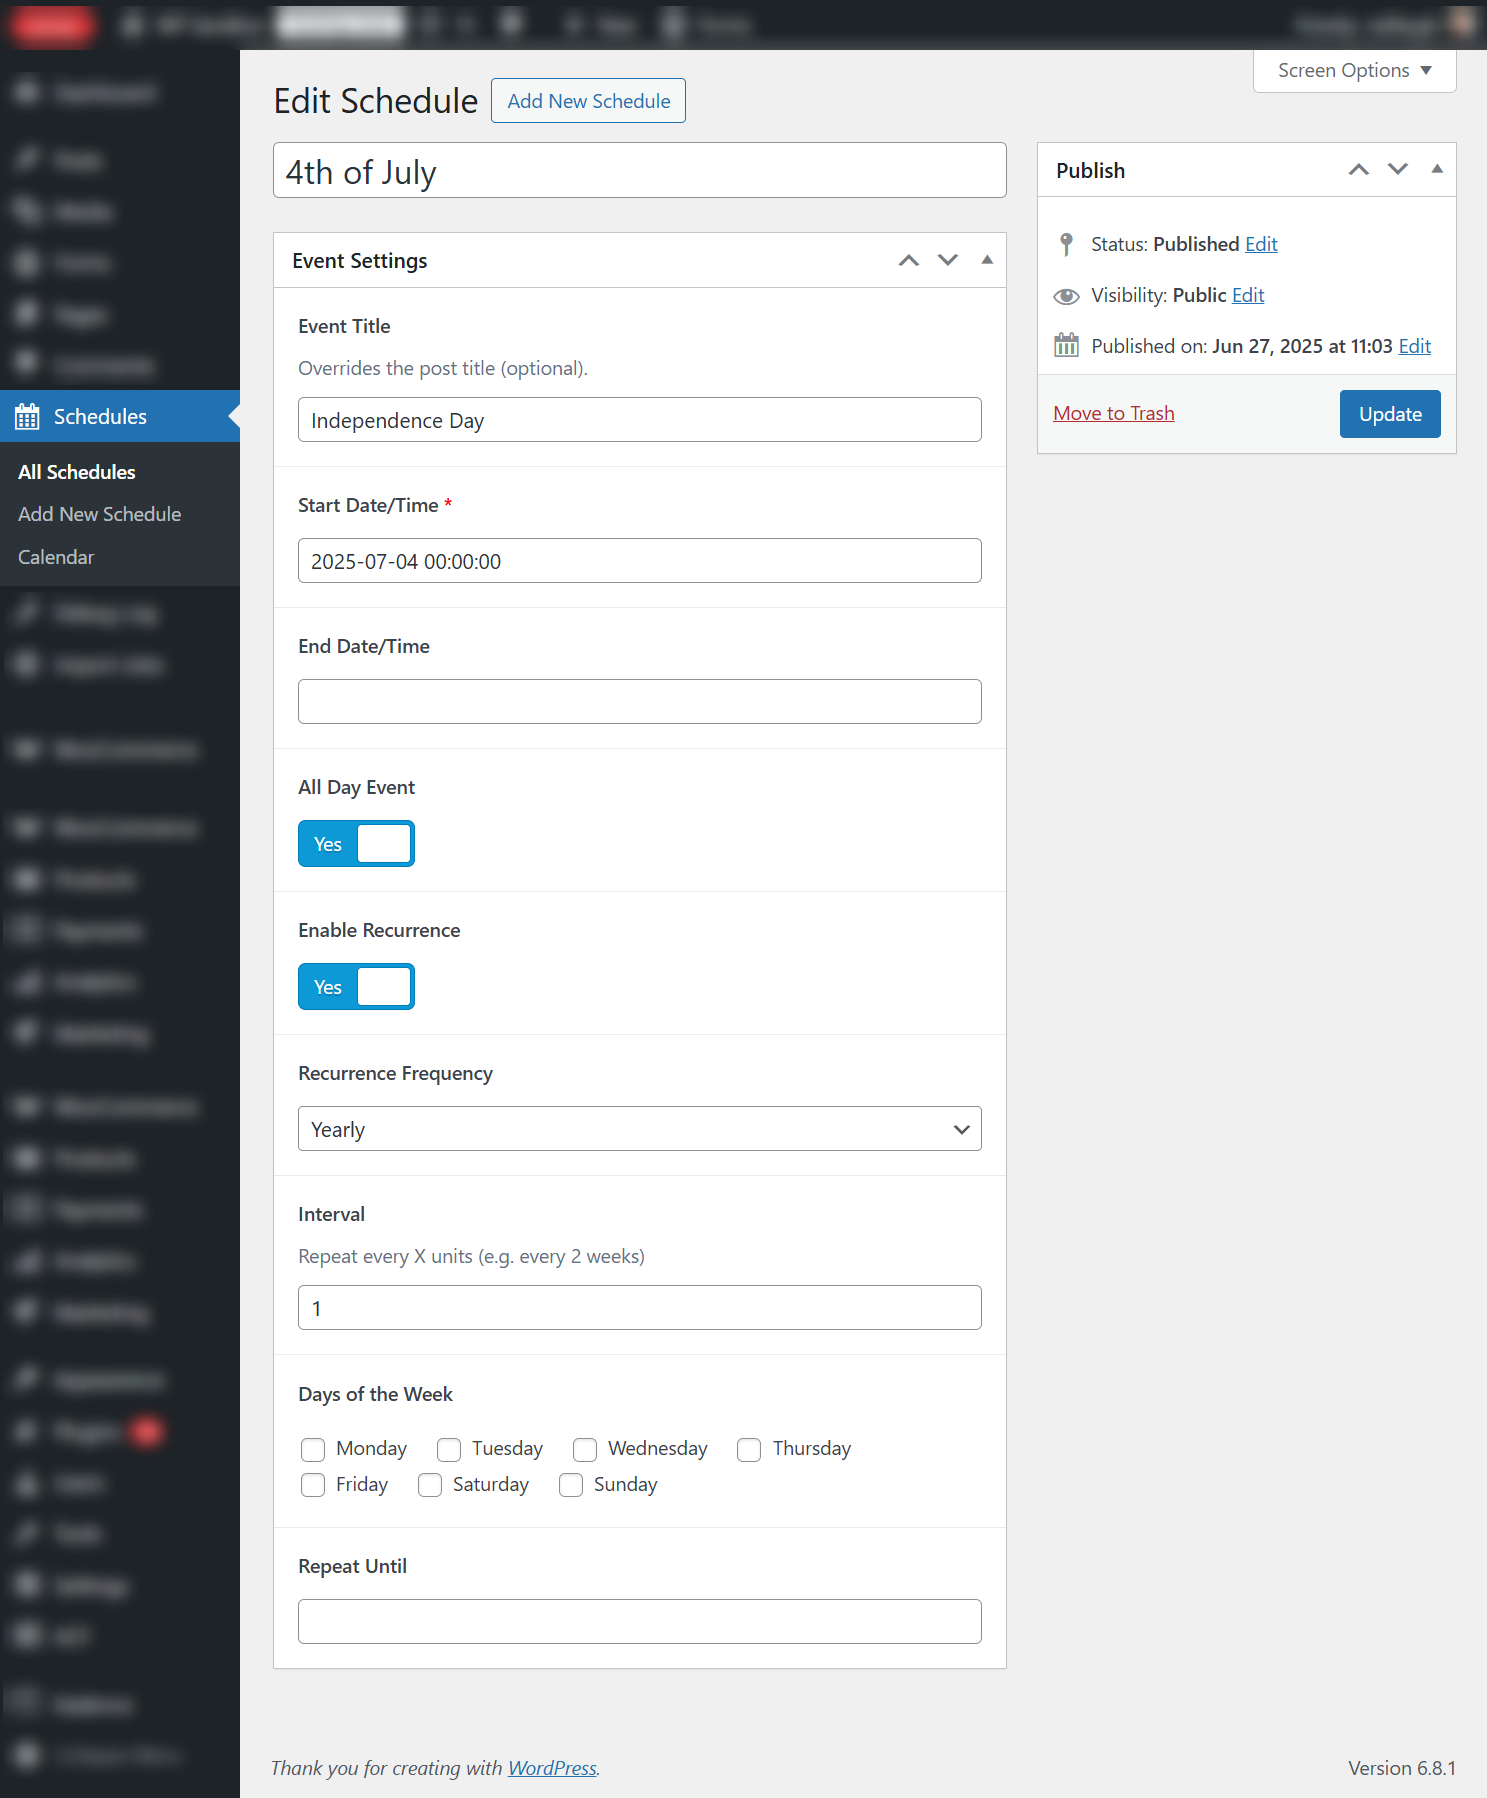Check the Thursday checkbox
The image size is (1487, 1798).
coord(749,1449)
